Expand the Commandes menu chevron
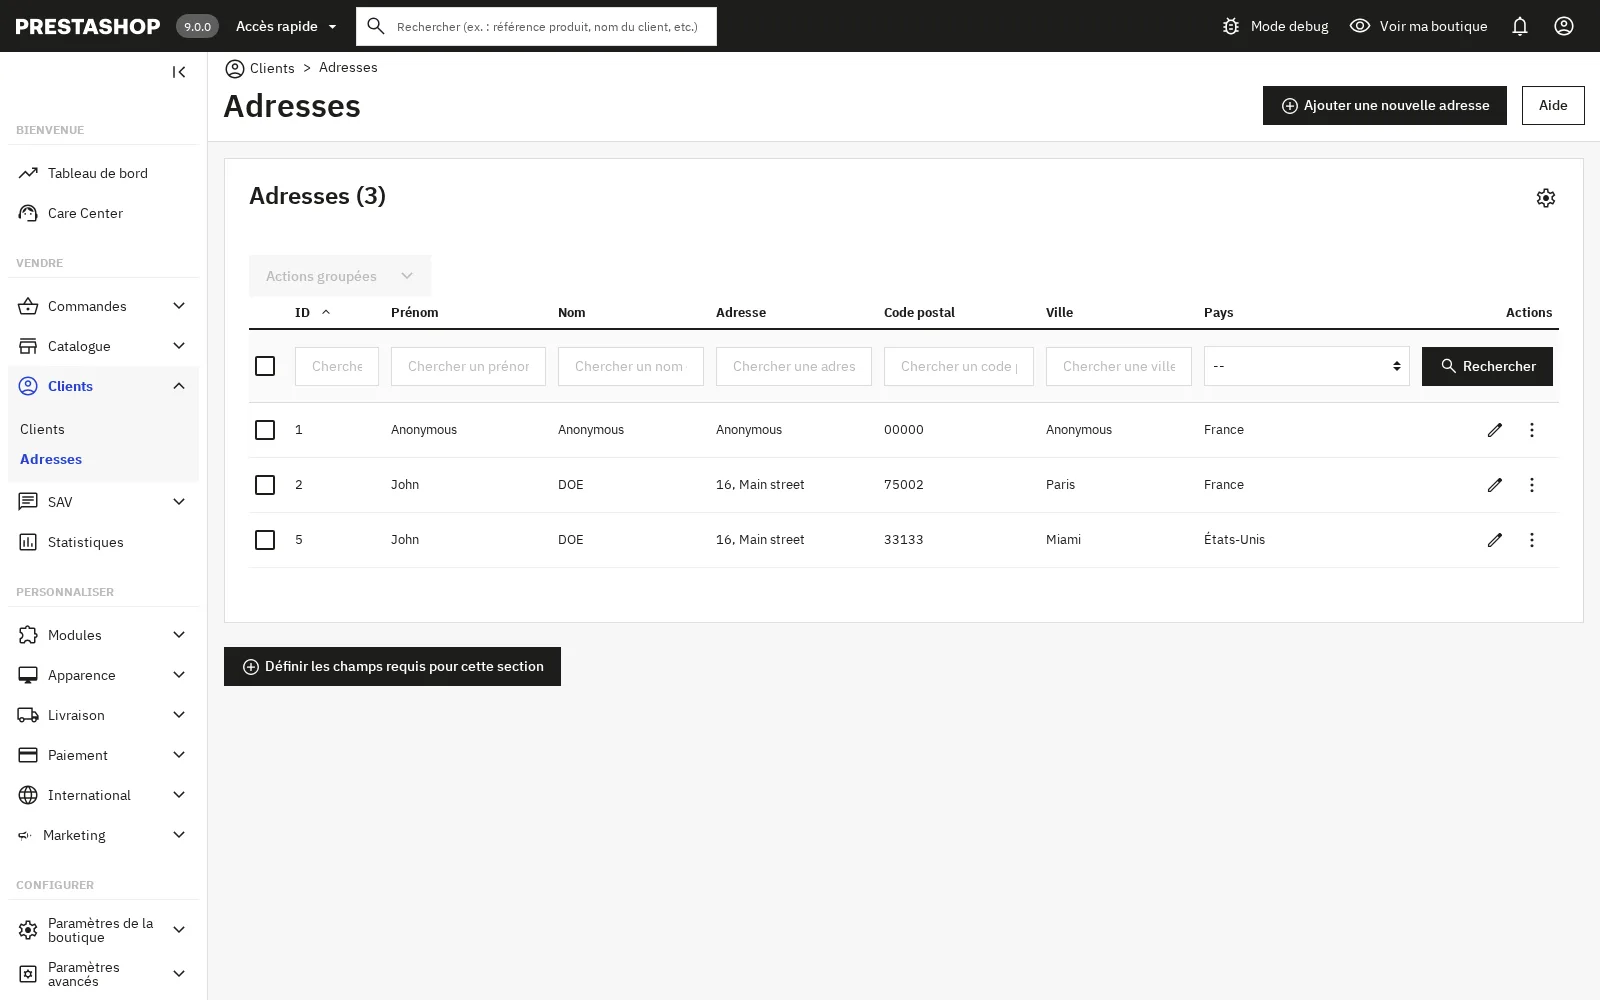Image resolution: width=1600 pixels, height=1000 pixels. 179,306
